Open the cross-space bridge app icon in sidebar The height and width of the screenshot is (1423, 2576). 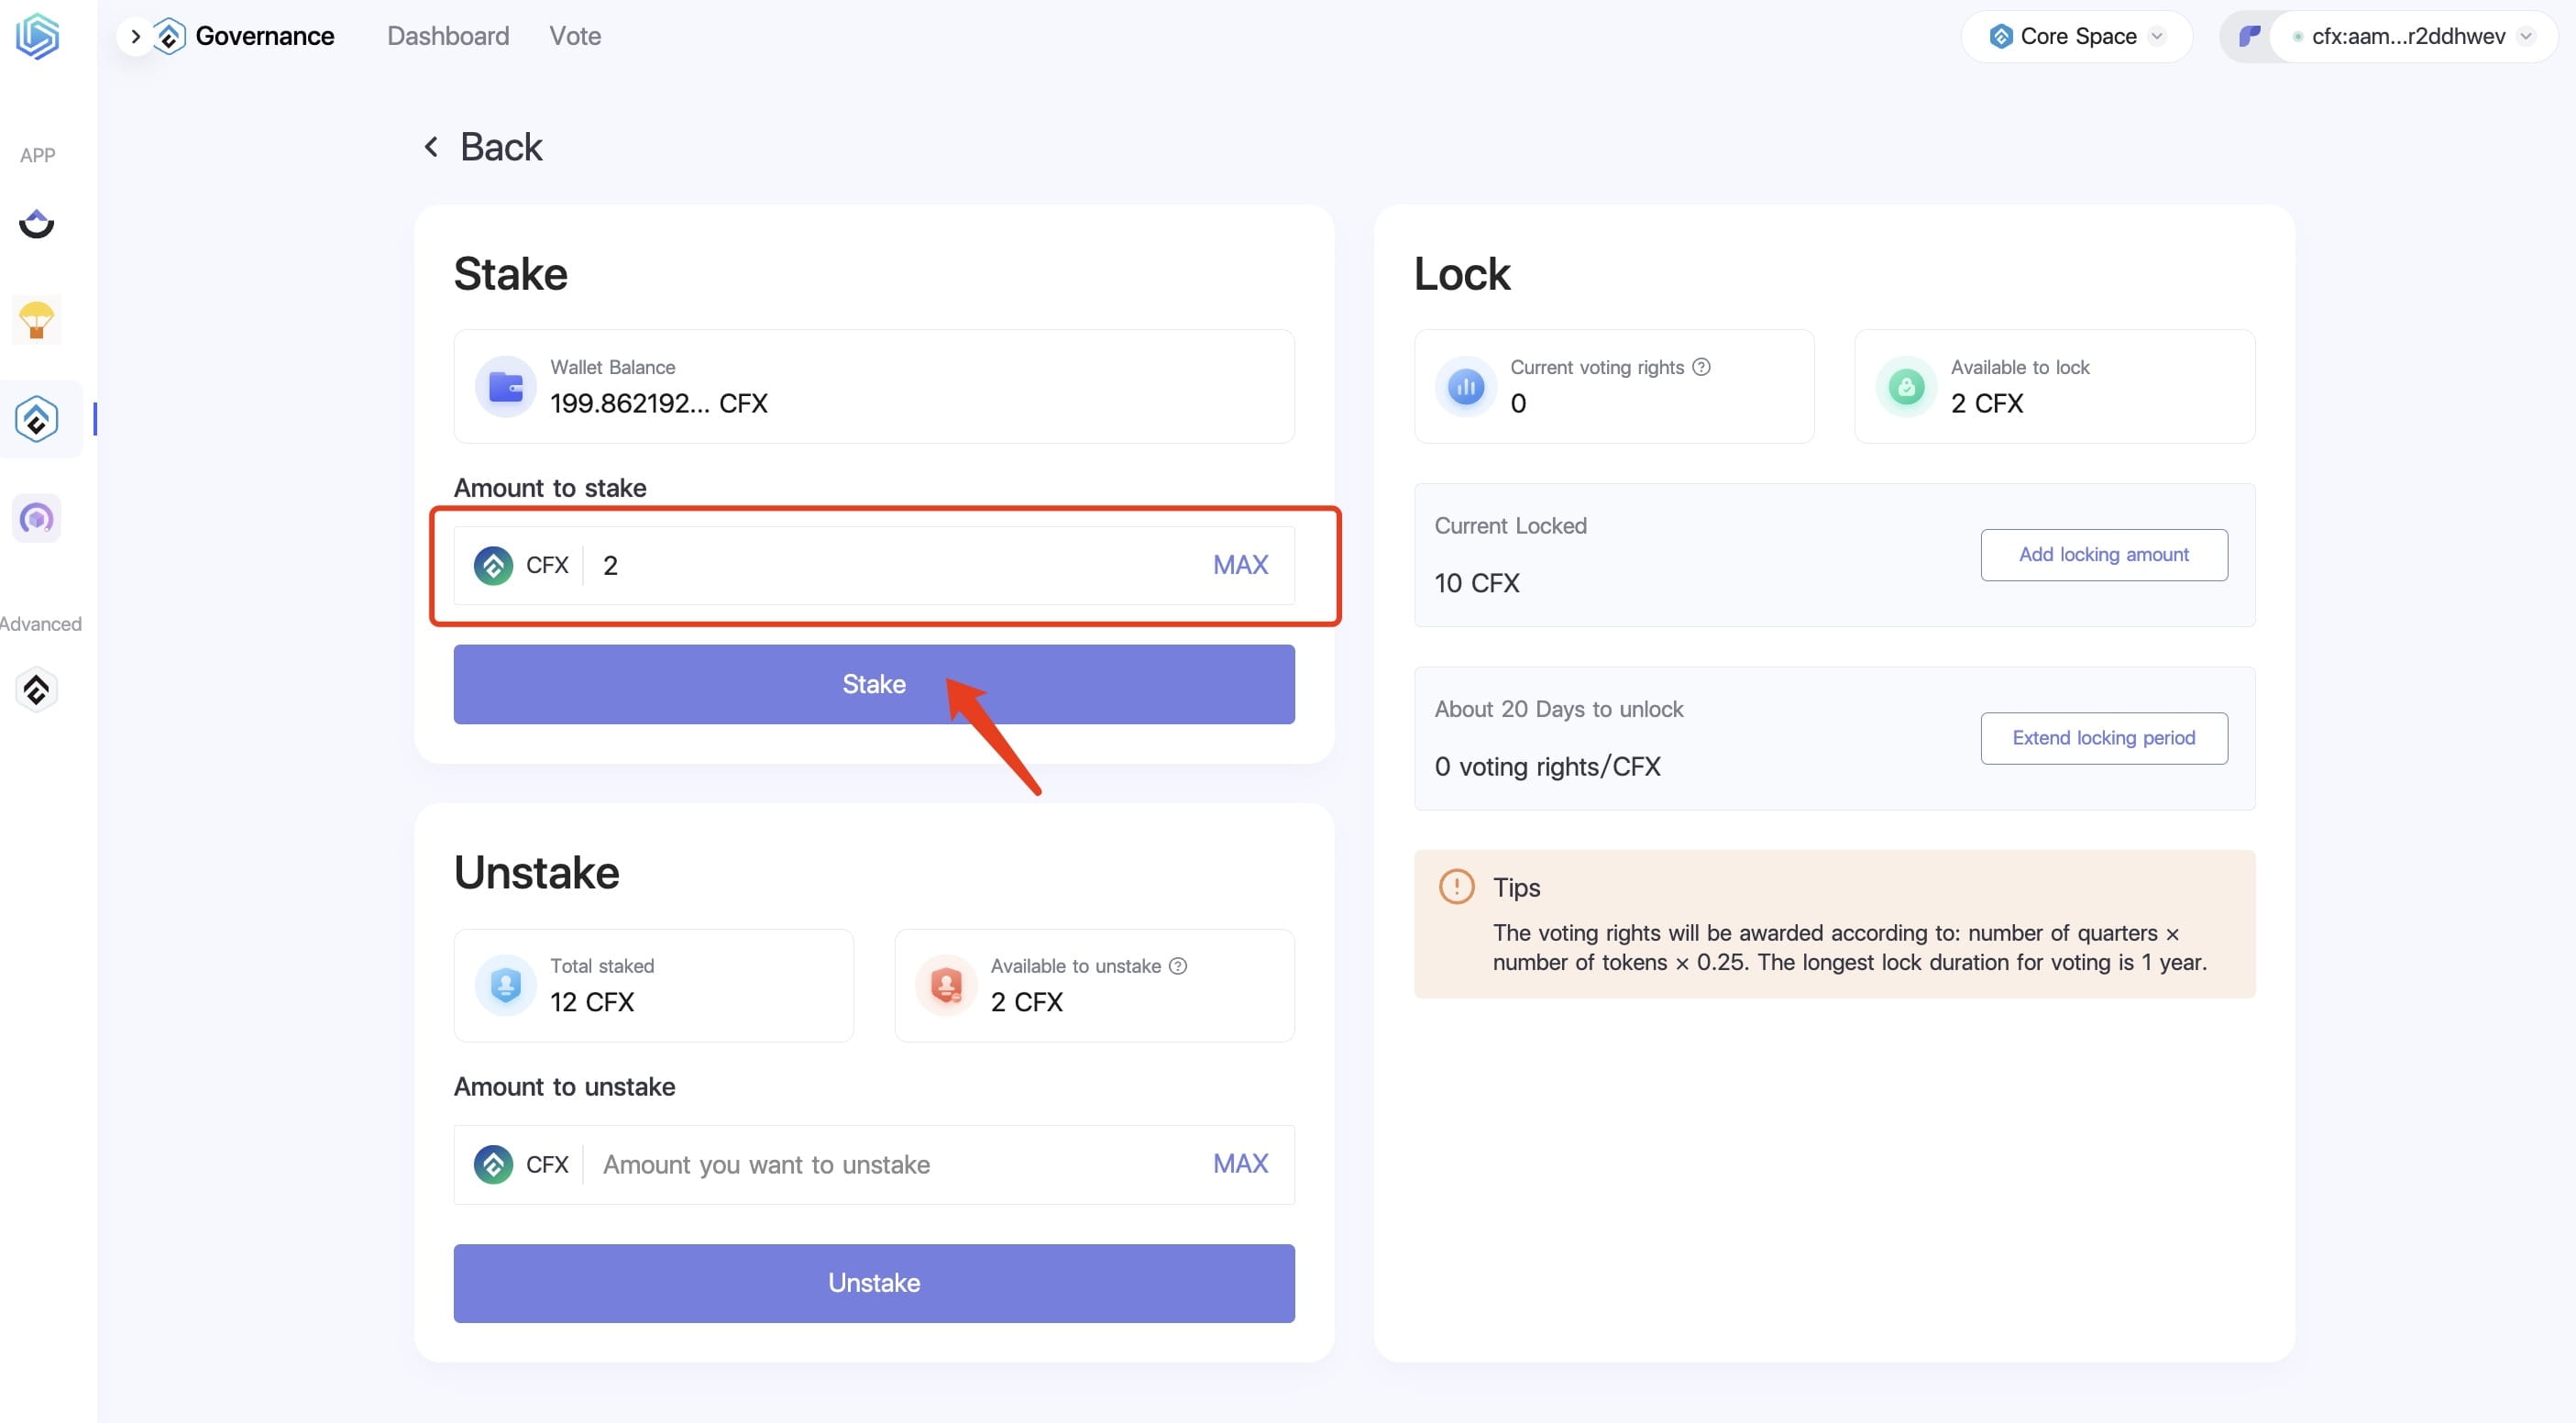click(37, 223)
